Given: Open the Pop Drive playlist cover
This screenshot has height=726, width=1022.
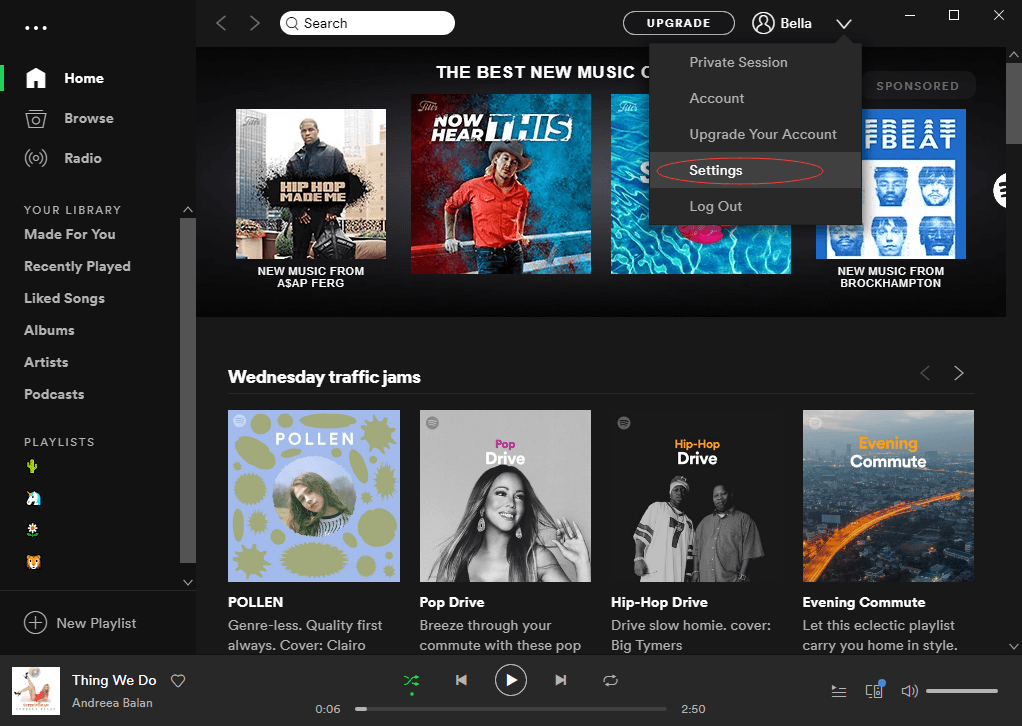Looking at the screenshot, I should (x=505, y=495).
